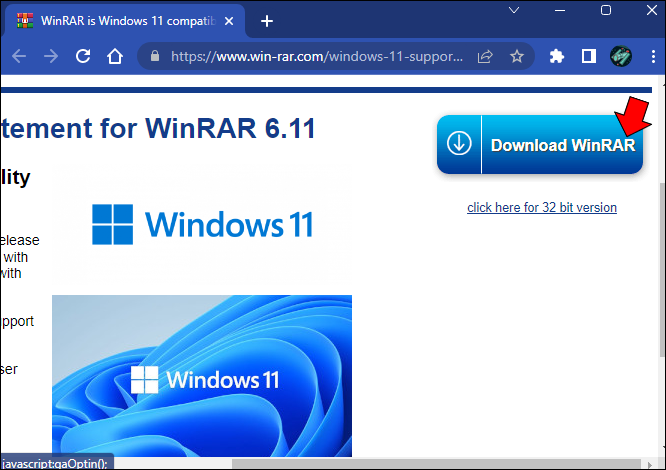Minimize the browser window

(x=560, y=10)
